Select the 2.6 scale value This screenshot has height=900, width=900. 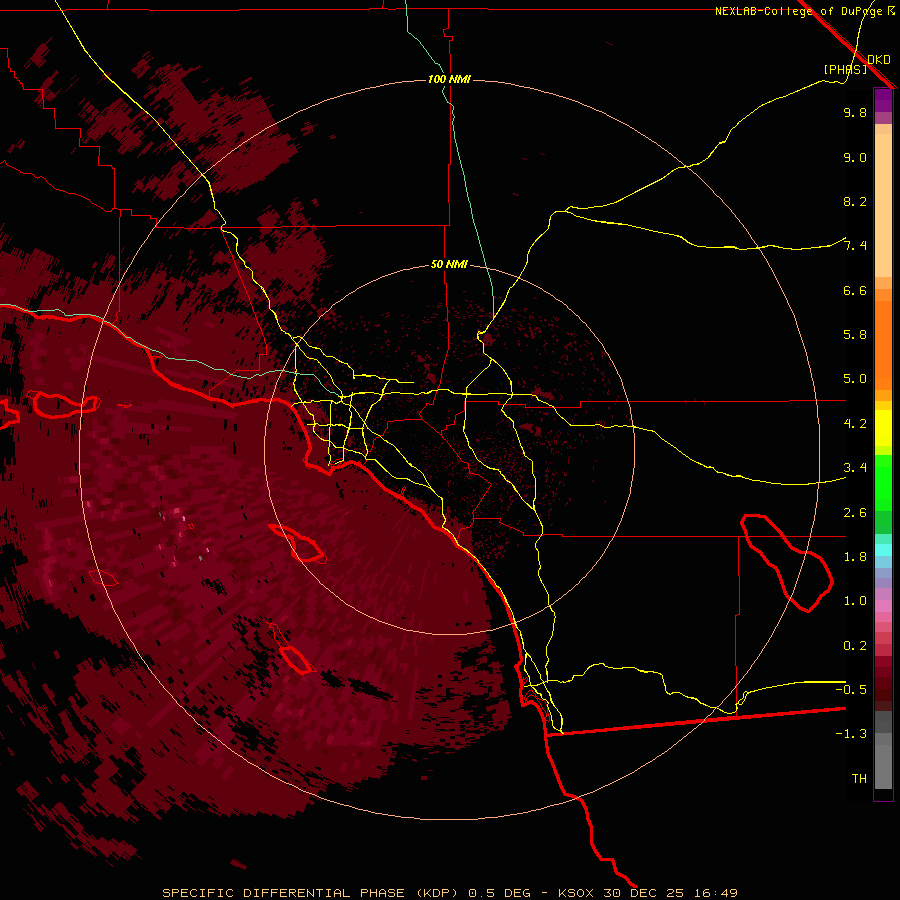click(855, 513)
